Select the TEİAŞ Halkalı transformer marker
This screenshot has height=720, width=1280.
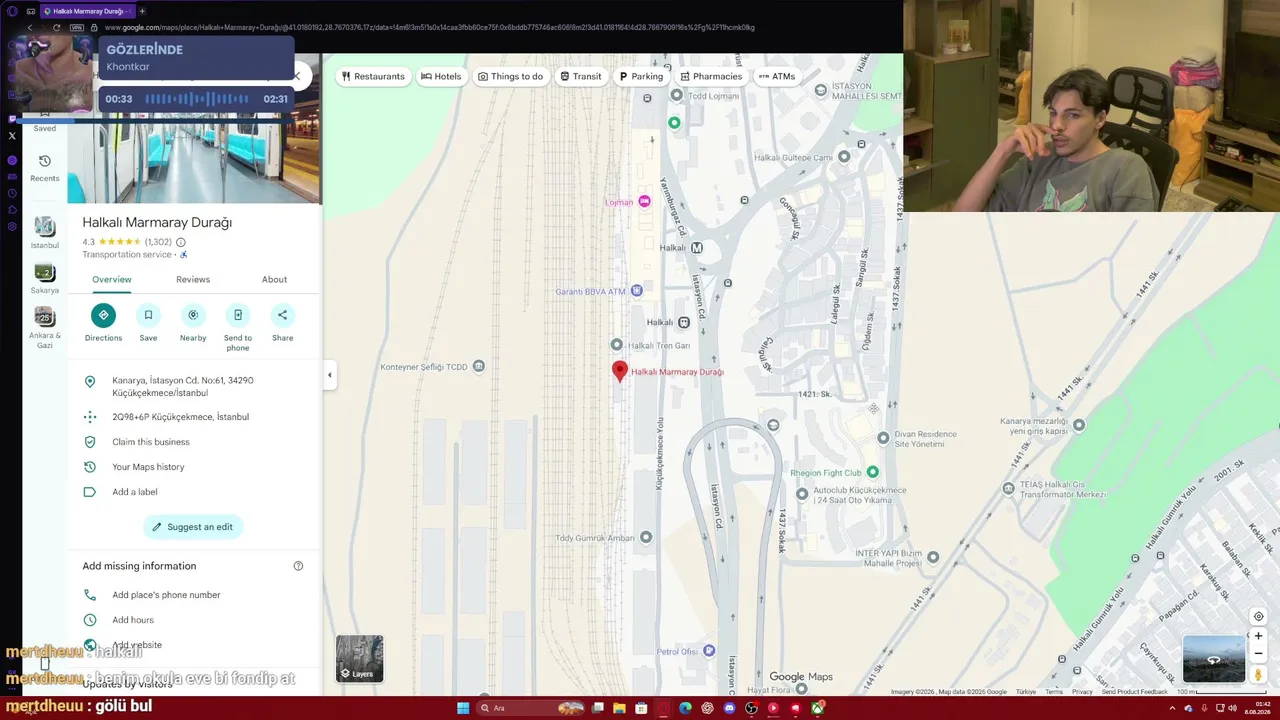click(1009, 488)
